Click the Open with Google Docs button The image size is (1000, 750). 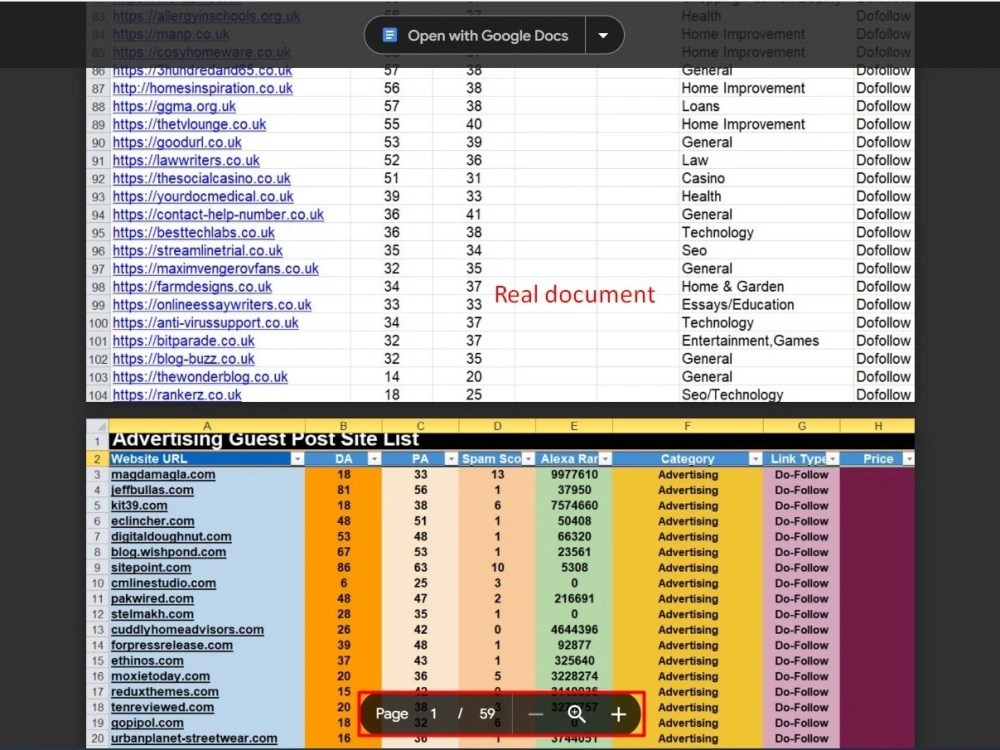tap(475, 35)
